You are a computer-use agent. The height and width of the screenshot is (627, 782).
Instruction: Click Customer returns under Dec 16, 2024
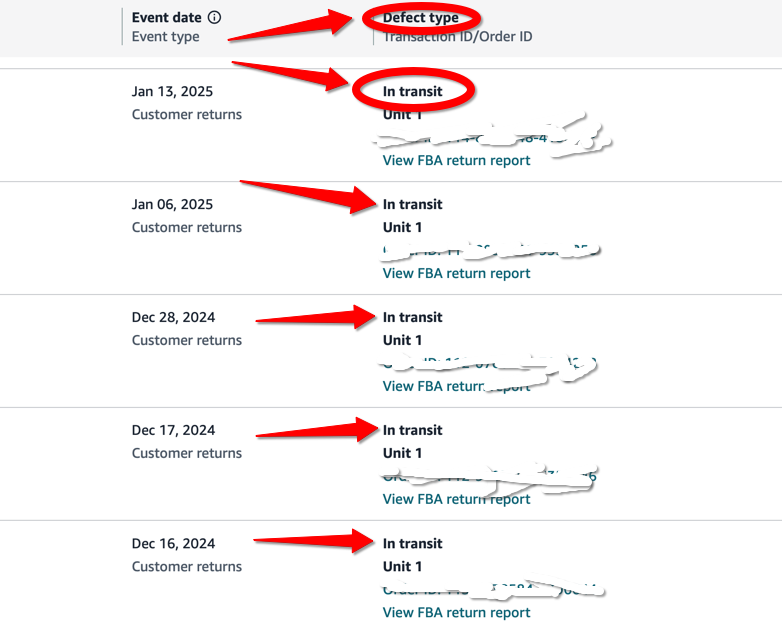click(187, 566)
